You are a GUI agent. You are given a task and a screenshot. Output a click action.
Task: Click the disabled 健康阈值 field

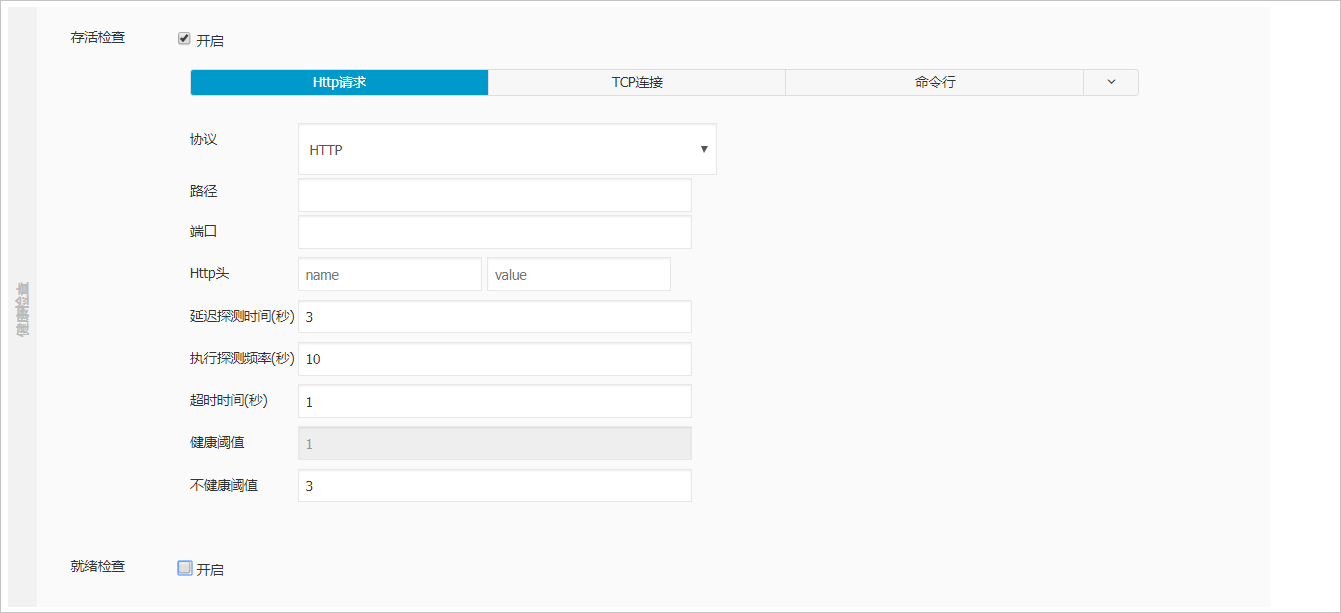495,443
